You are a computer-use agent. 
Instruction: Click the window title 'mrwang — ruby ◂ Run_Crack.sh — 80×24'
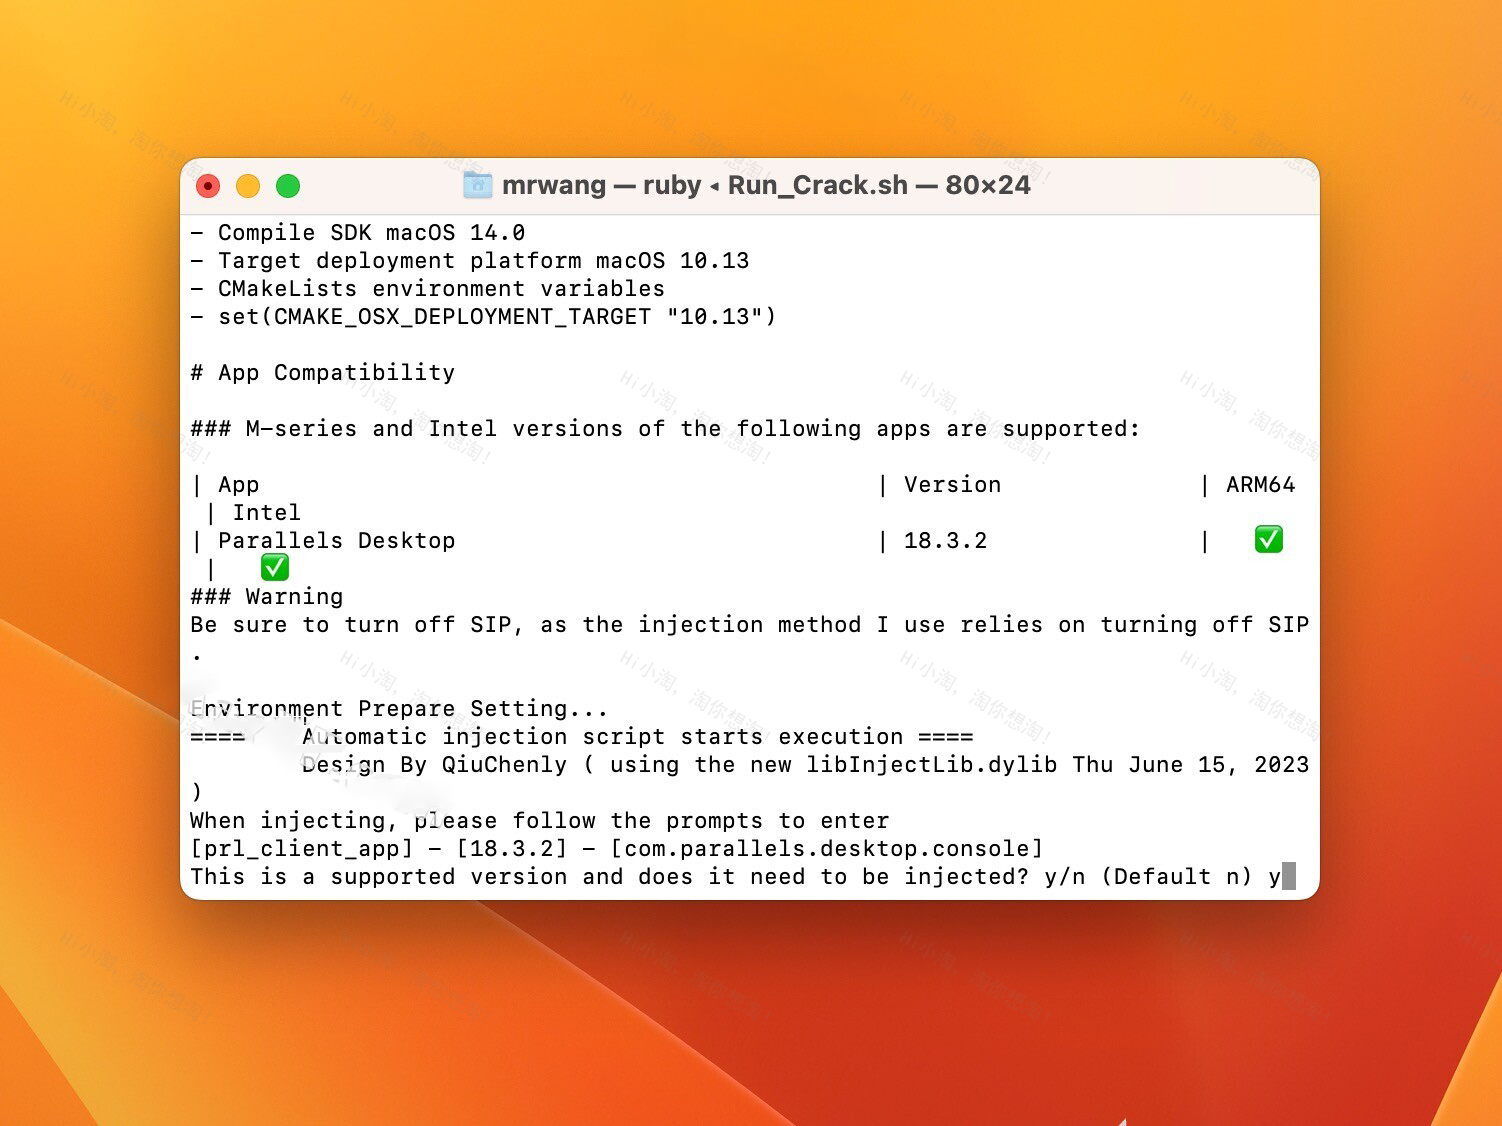point(766,185)
